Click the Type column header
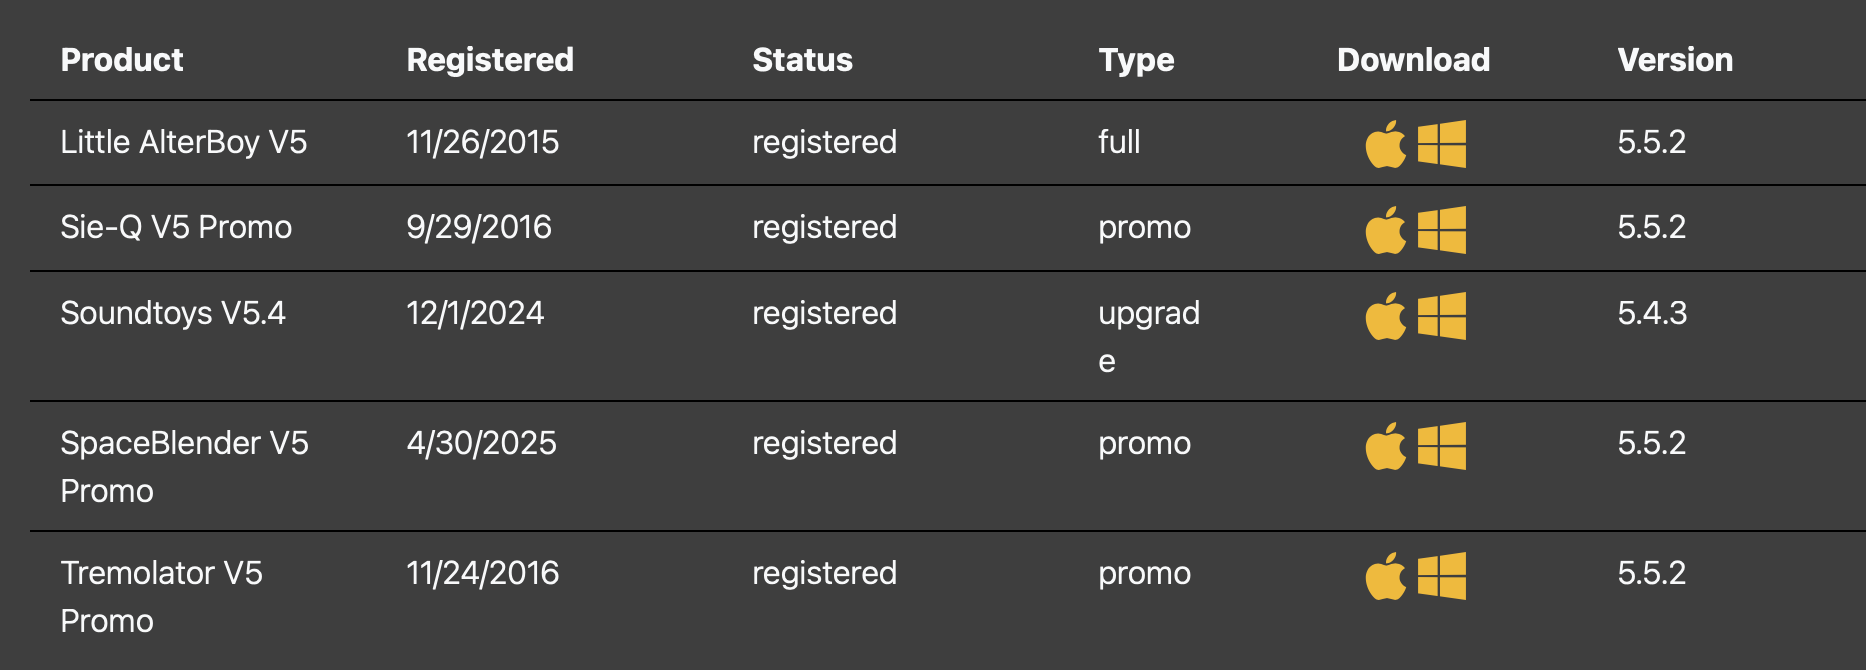Viewport: 1866px width, 670px height. click(1136, 60)
